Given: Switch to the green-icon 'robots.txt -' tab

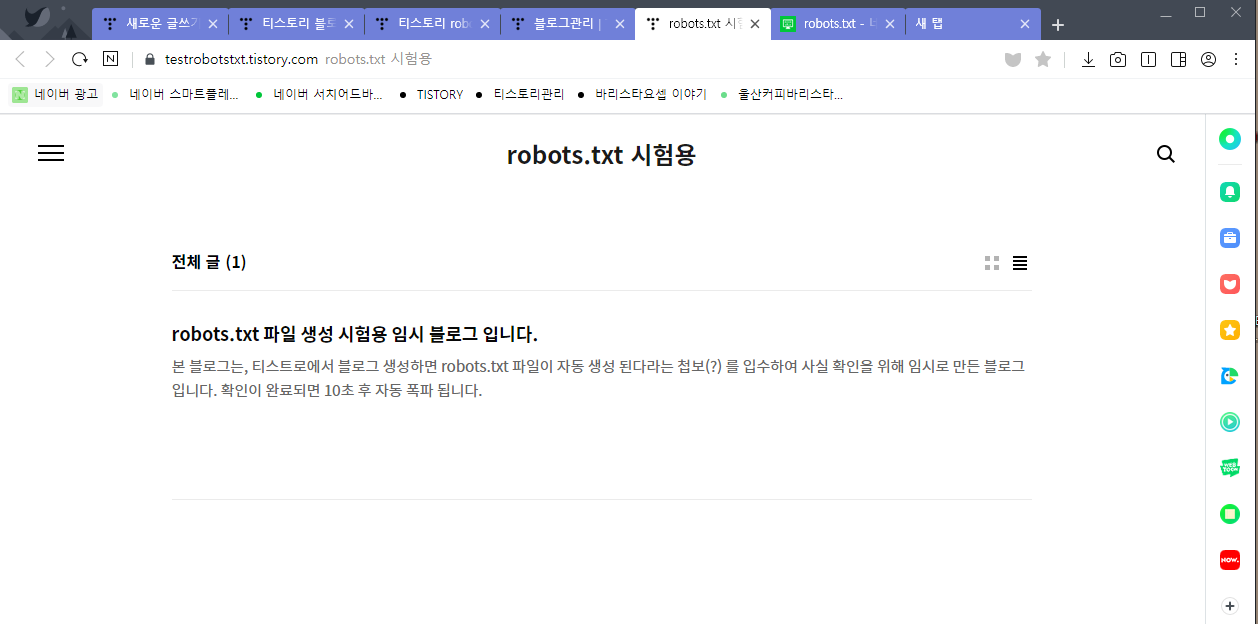Looking at the screenshot, I should (x=840, y=24).
